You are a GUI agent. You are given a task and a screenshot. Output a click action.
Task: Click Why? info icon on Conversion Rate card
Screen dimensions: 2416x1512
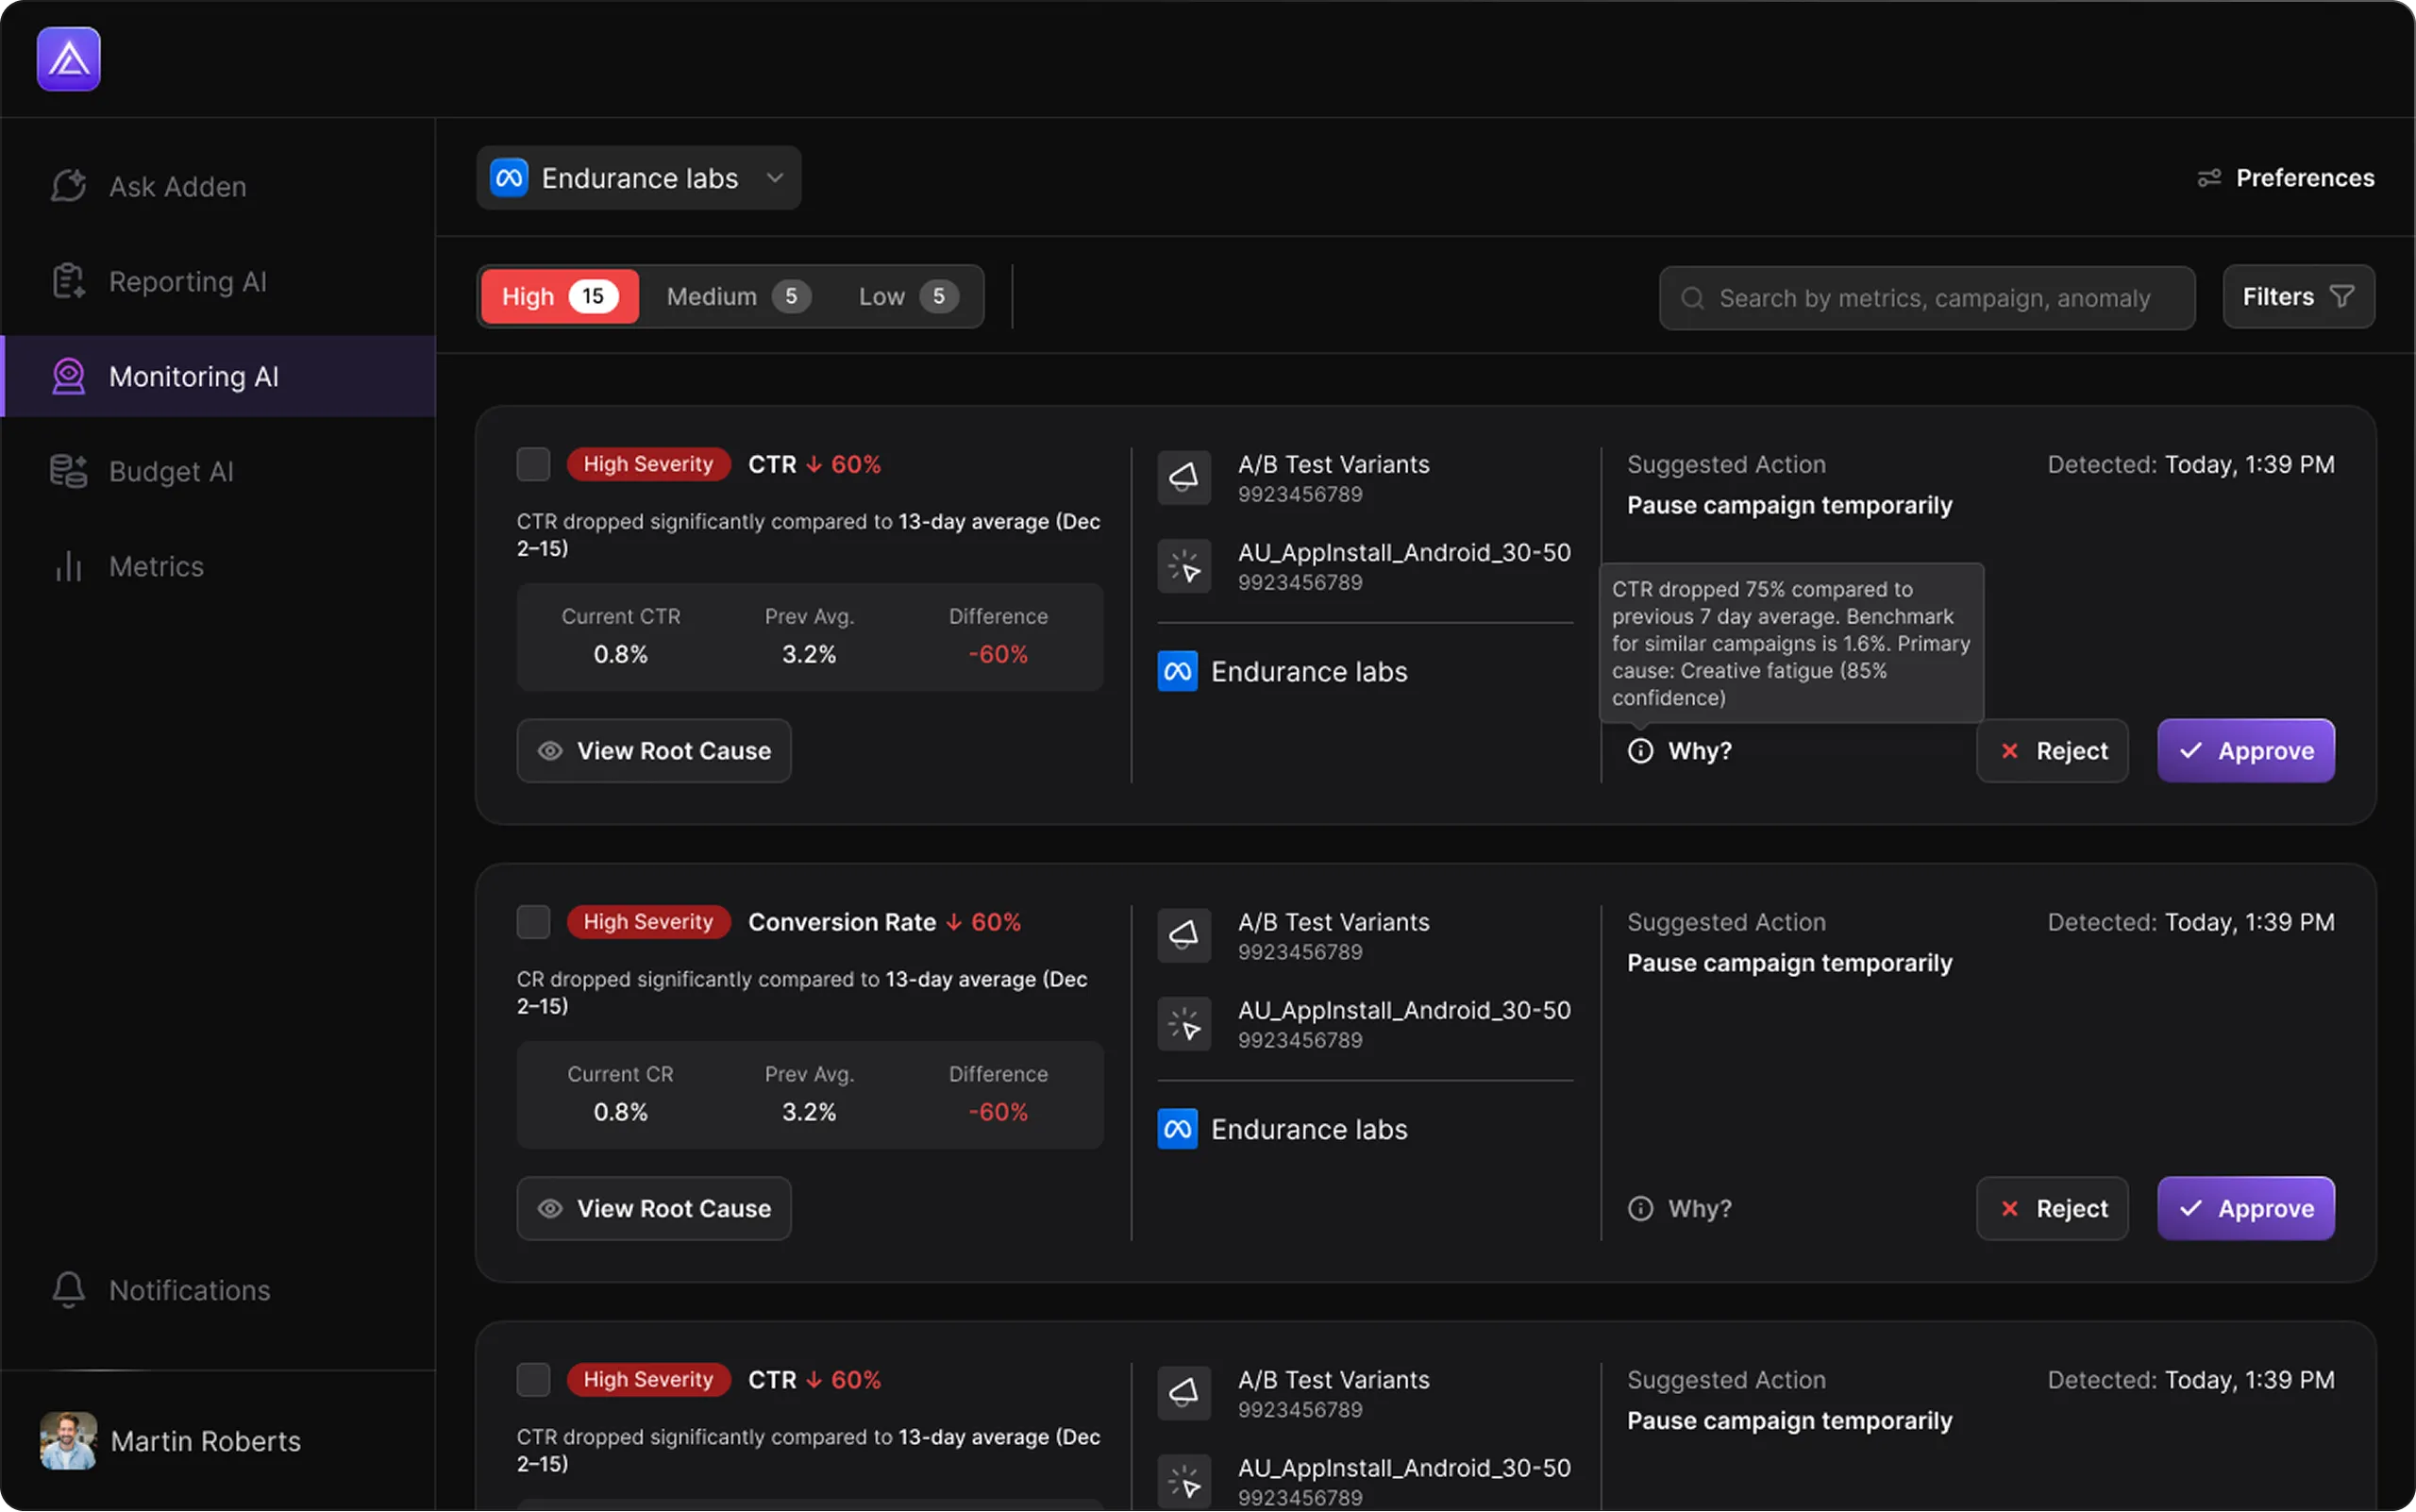(1640, 1208)
